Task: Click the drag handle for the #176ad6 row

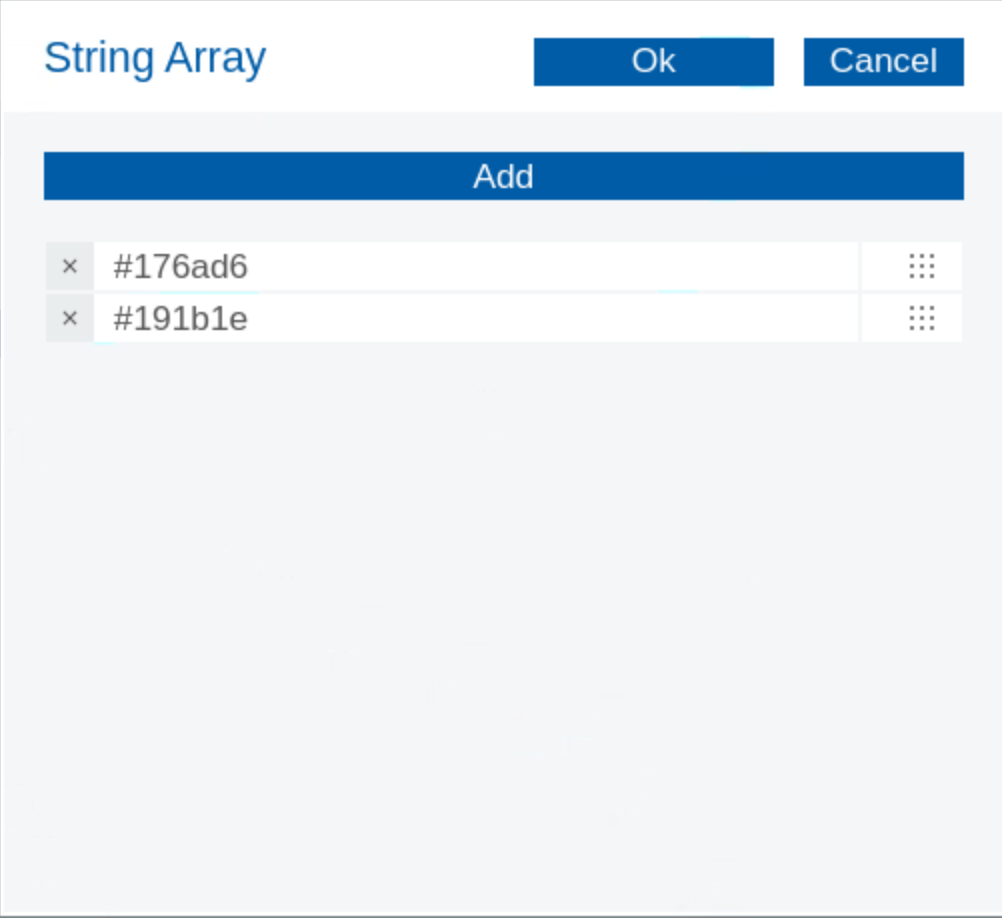Action: 921,267
